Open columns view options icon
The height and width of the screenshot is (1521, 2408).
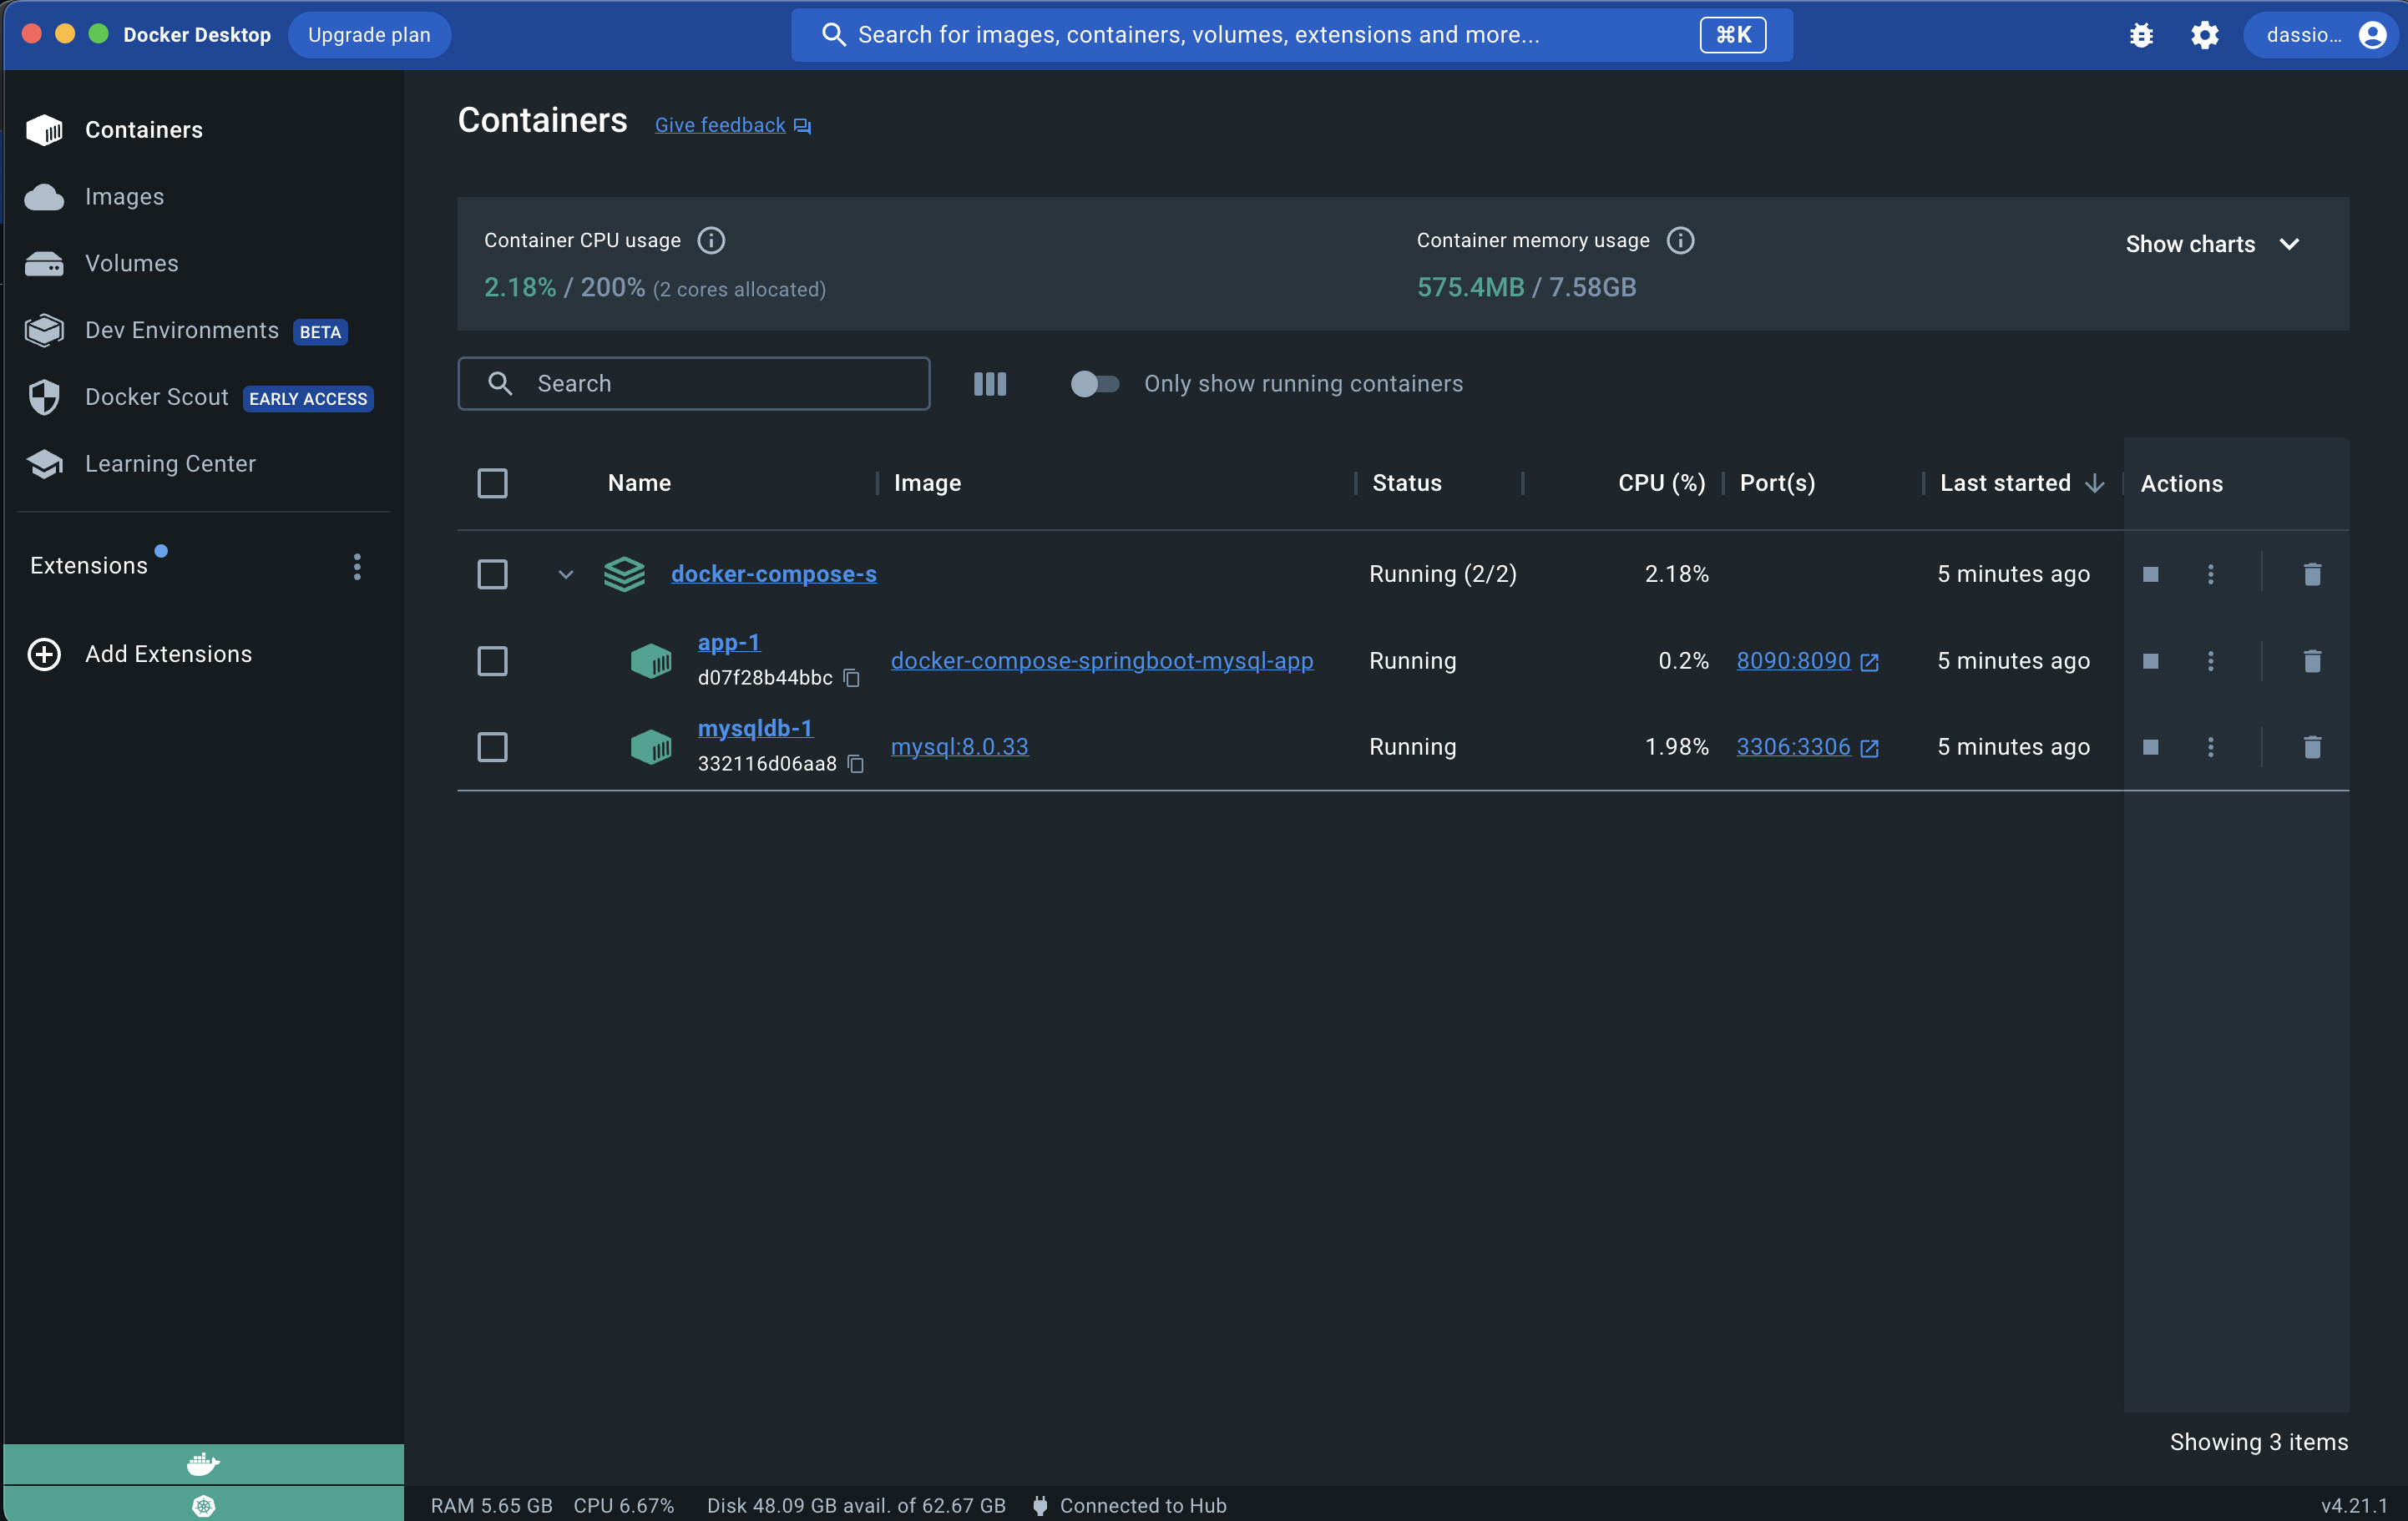(990, 384)
